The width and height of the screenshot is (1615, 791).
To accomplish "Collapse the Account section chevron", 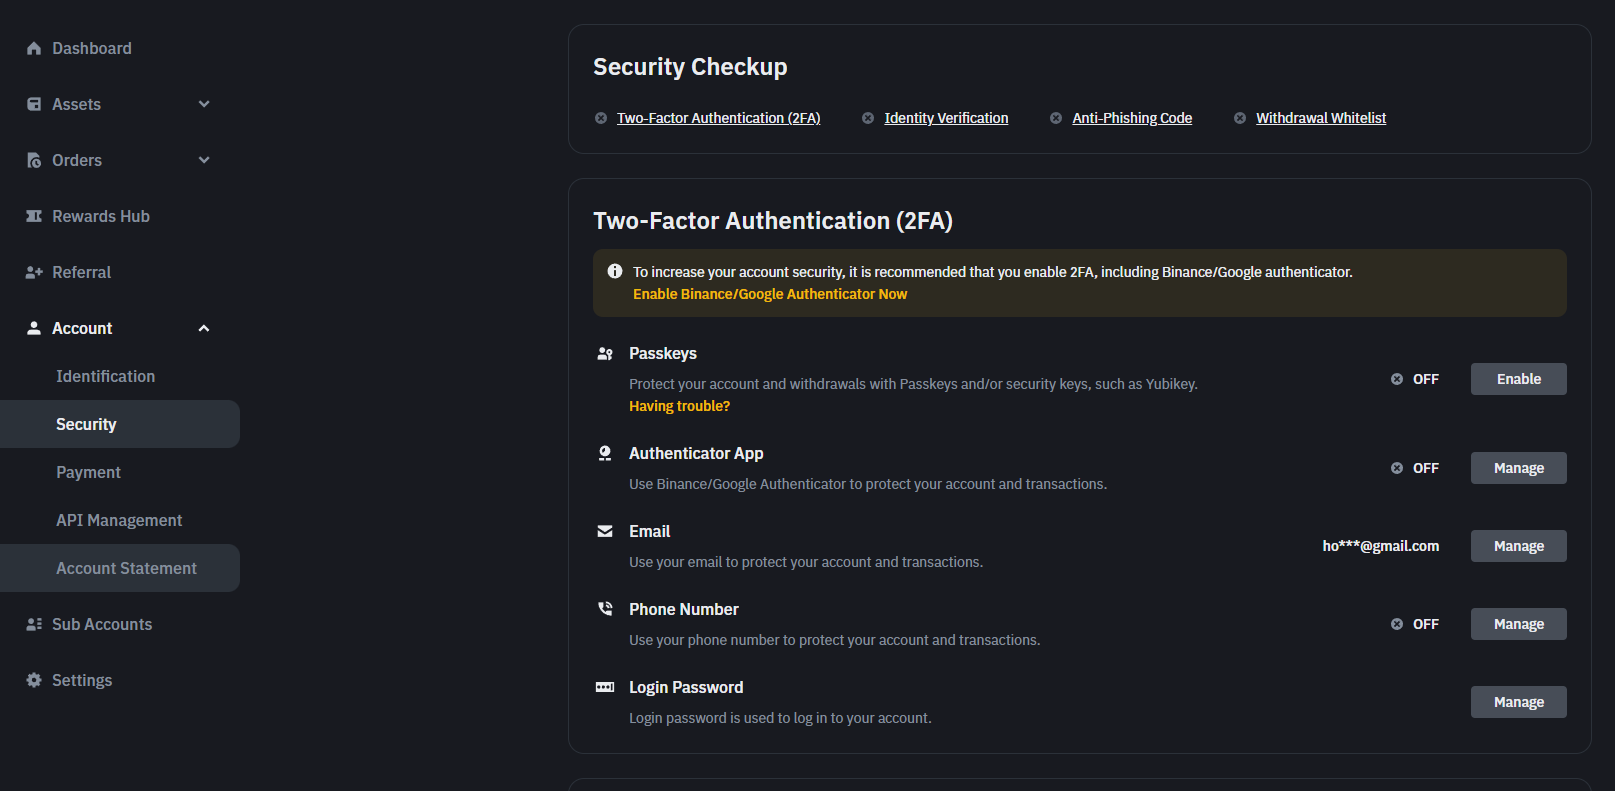I will (x=204, y=328).
